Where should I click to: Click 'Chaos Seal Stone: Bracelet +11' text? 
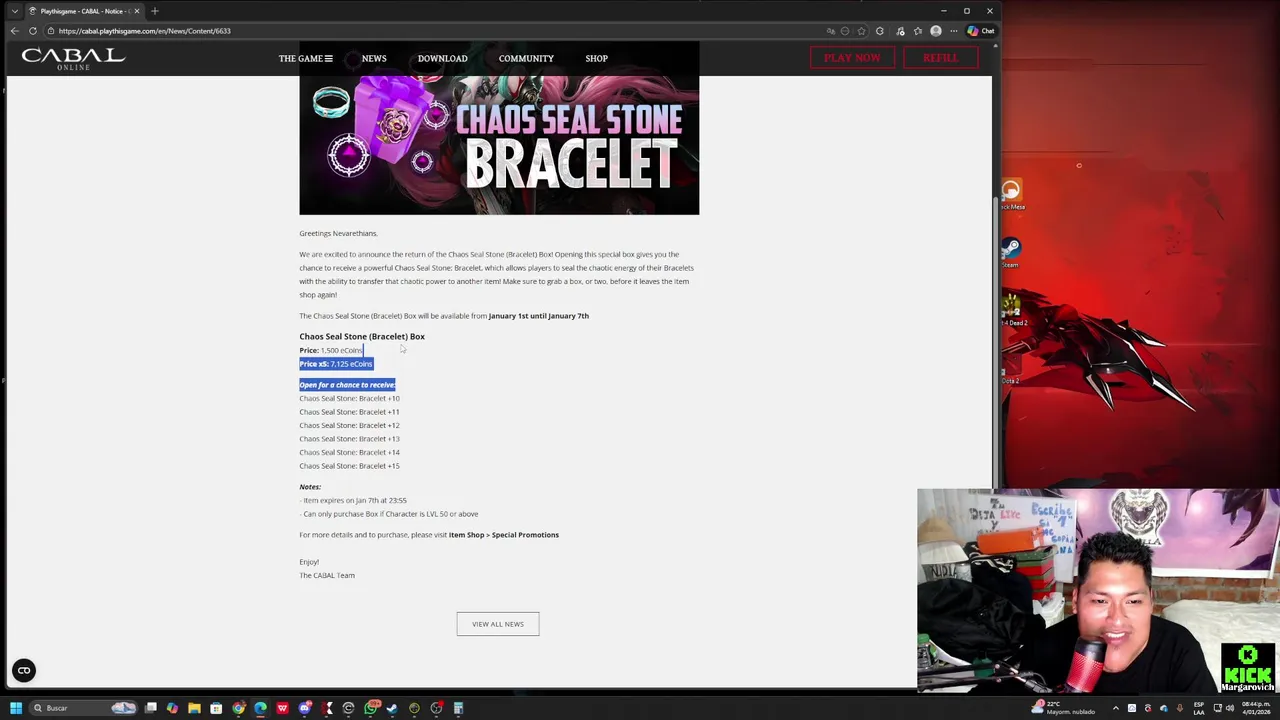(349, 412)
